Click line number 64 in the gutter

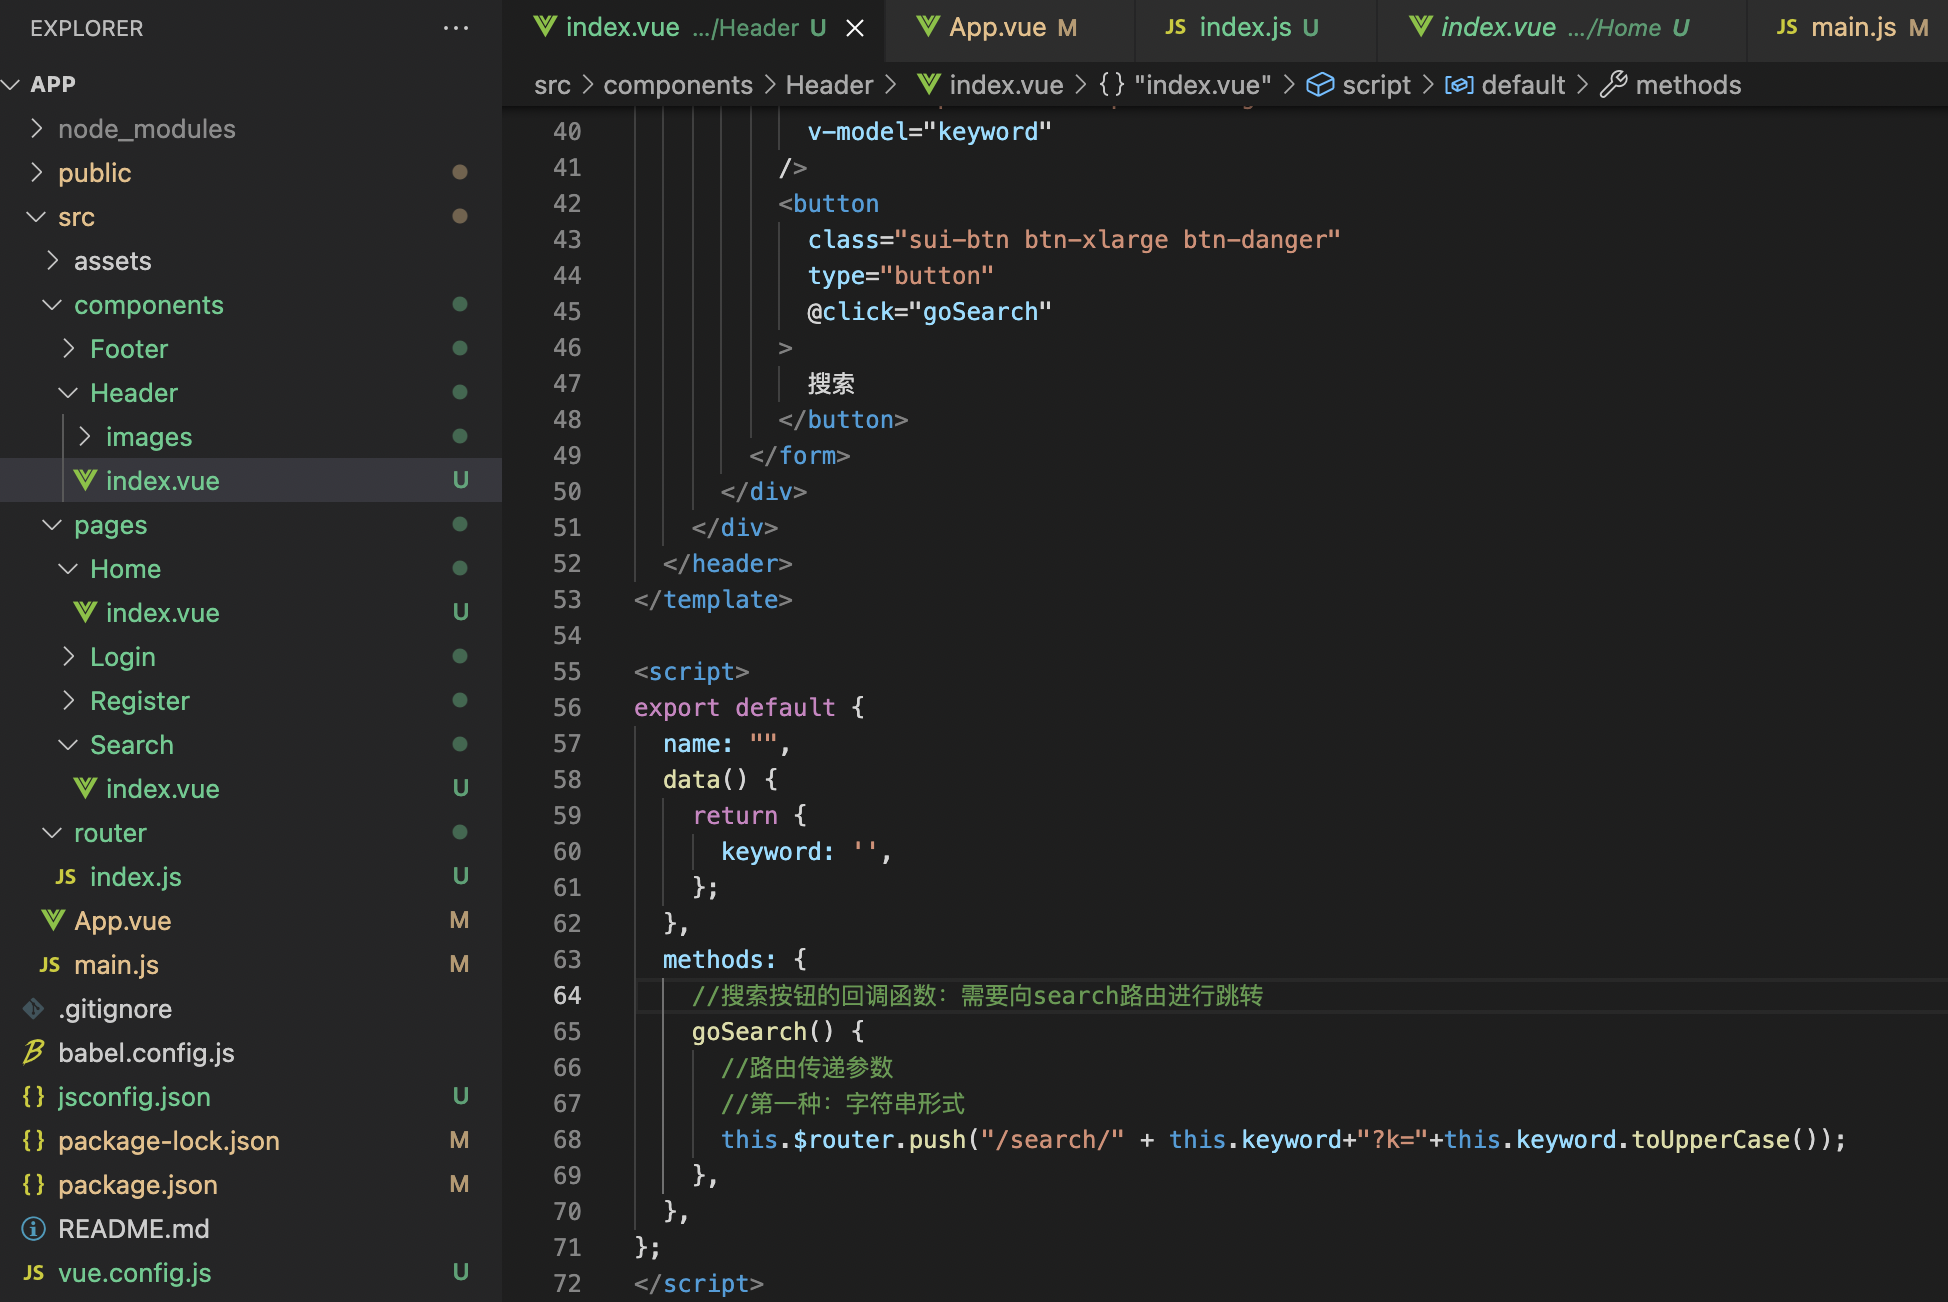pos(567,995)
